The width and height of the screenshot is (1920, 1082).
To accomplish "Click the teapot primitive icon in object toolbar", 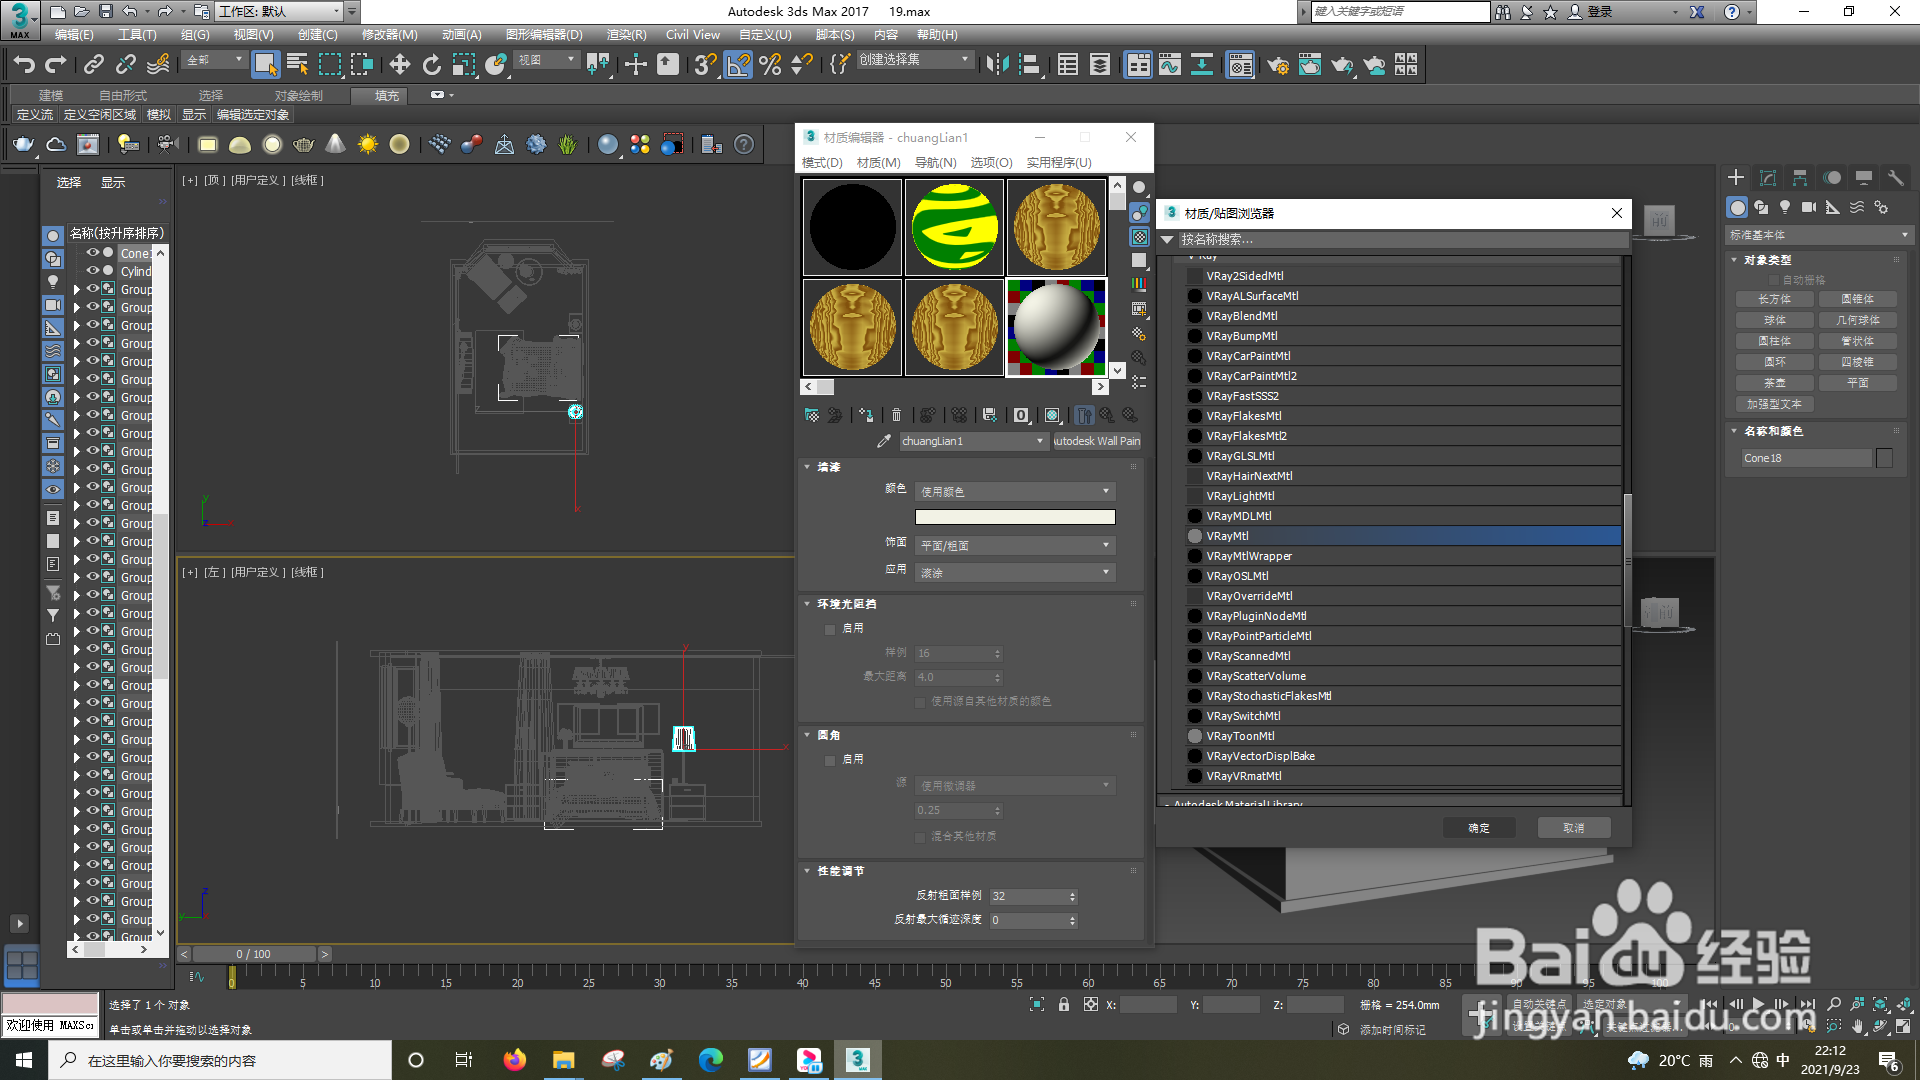I will (23, 145).
